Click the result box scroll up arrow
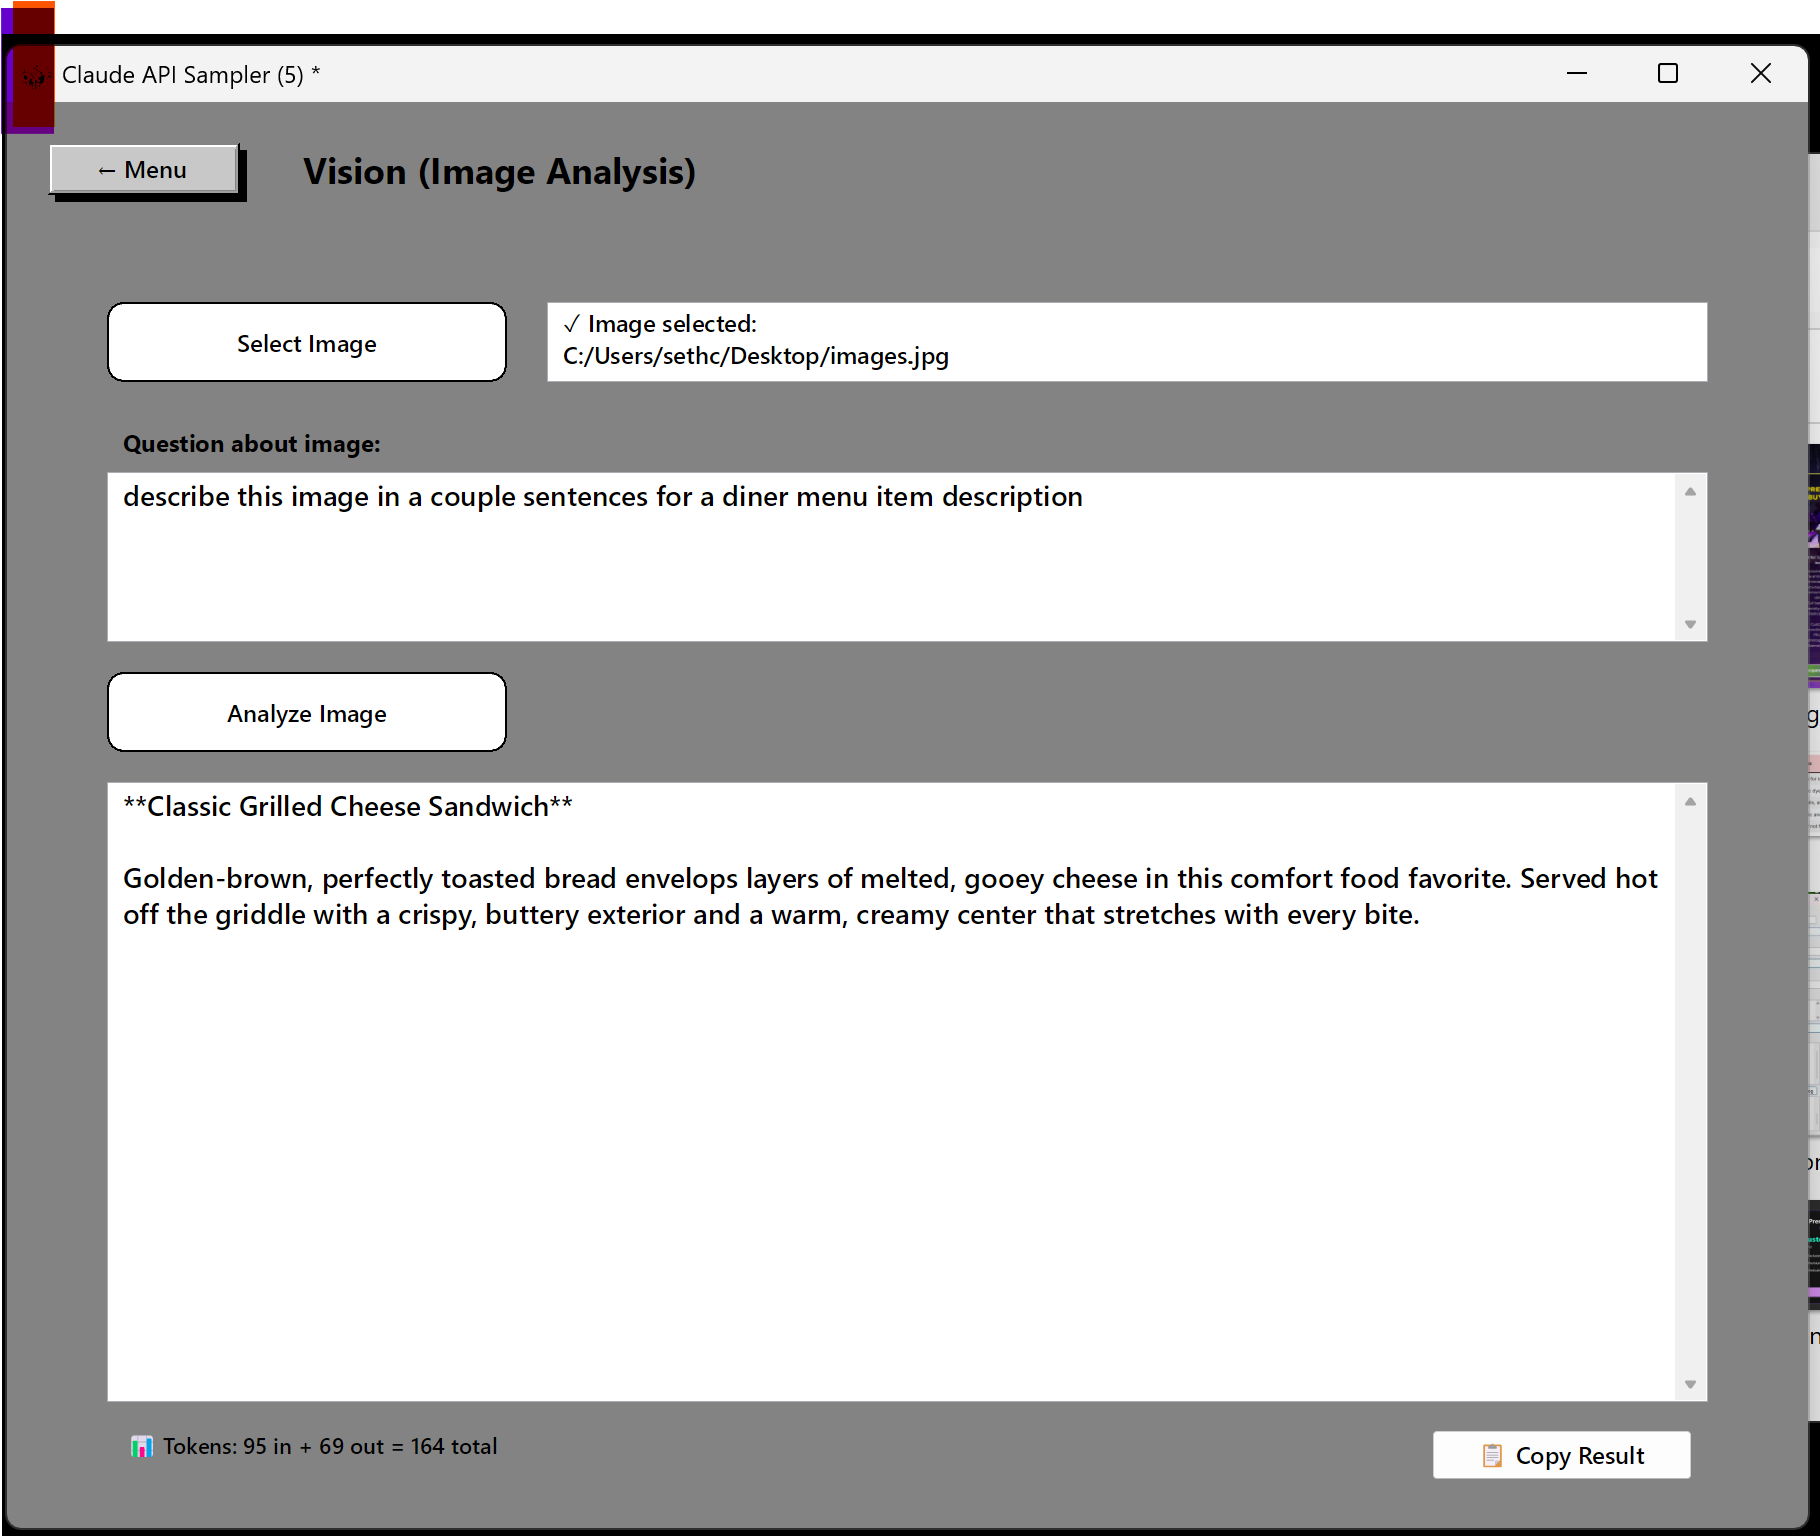Screen dimensions: 1820x1536 pos(1690,801)
